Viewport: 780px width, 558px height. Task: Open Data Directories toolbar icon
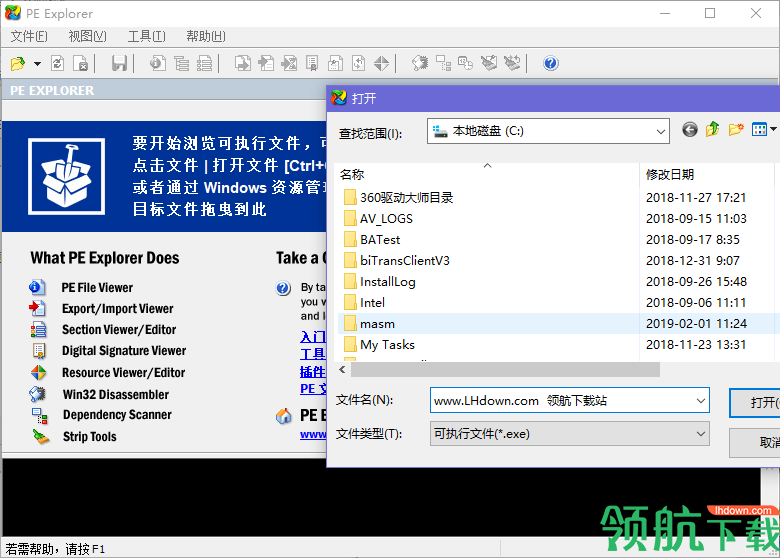pos(182,63)
